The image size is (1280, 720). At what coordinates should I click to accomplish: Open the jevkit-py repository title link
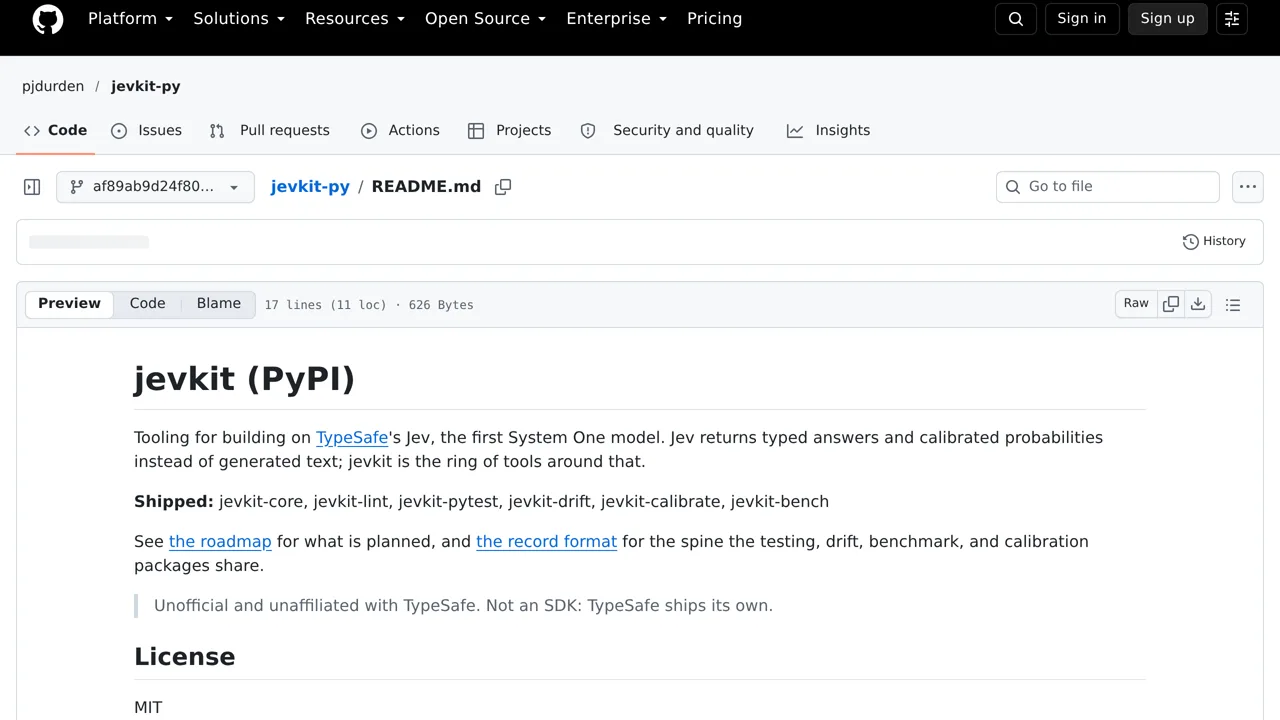pyautogui.click(x=146, y=87)
